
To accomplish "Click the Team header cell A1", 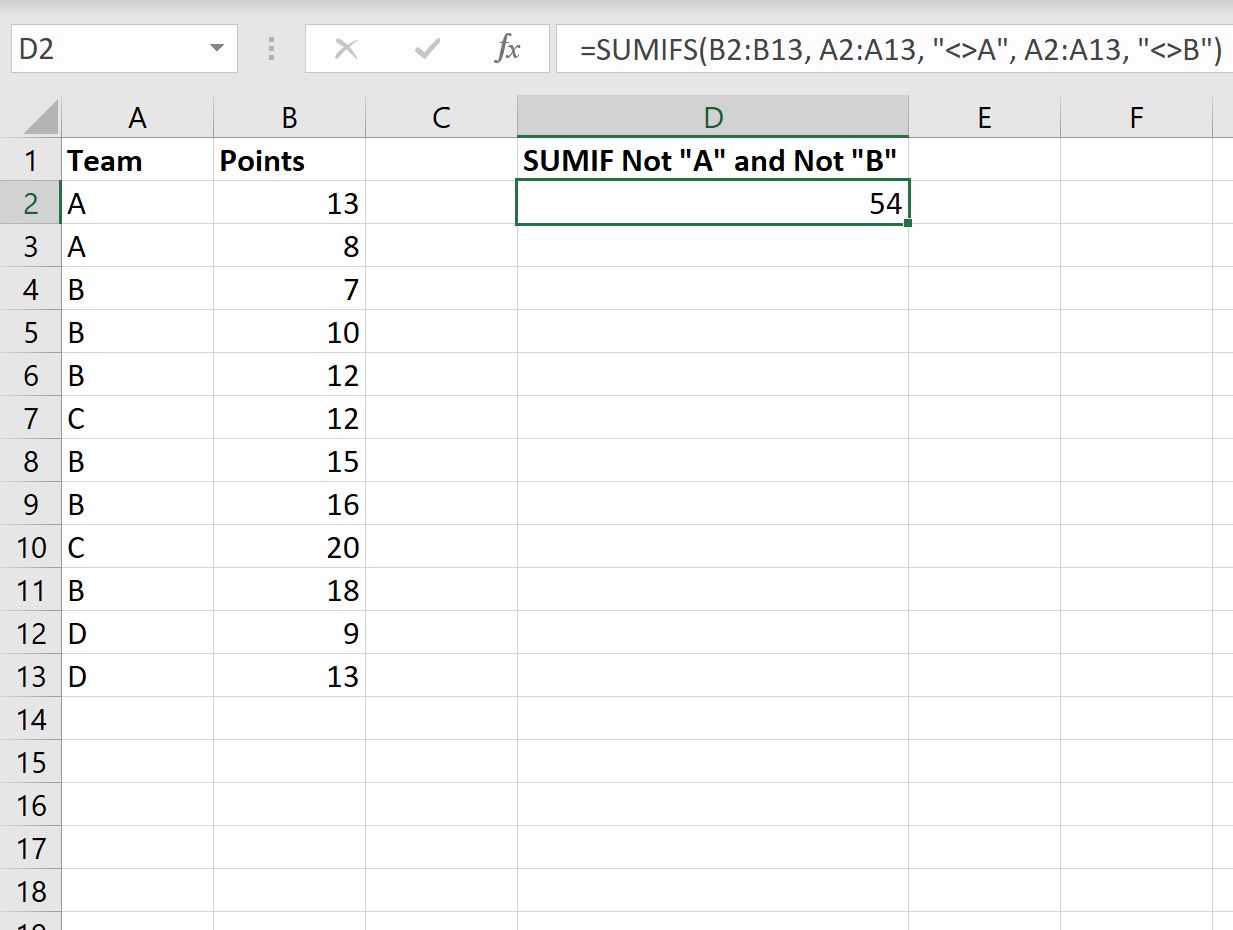I will click(x=137, y=160).
